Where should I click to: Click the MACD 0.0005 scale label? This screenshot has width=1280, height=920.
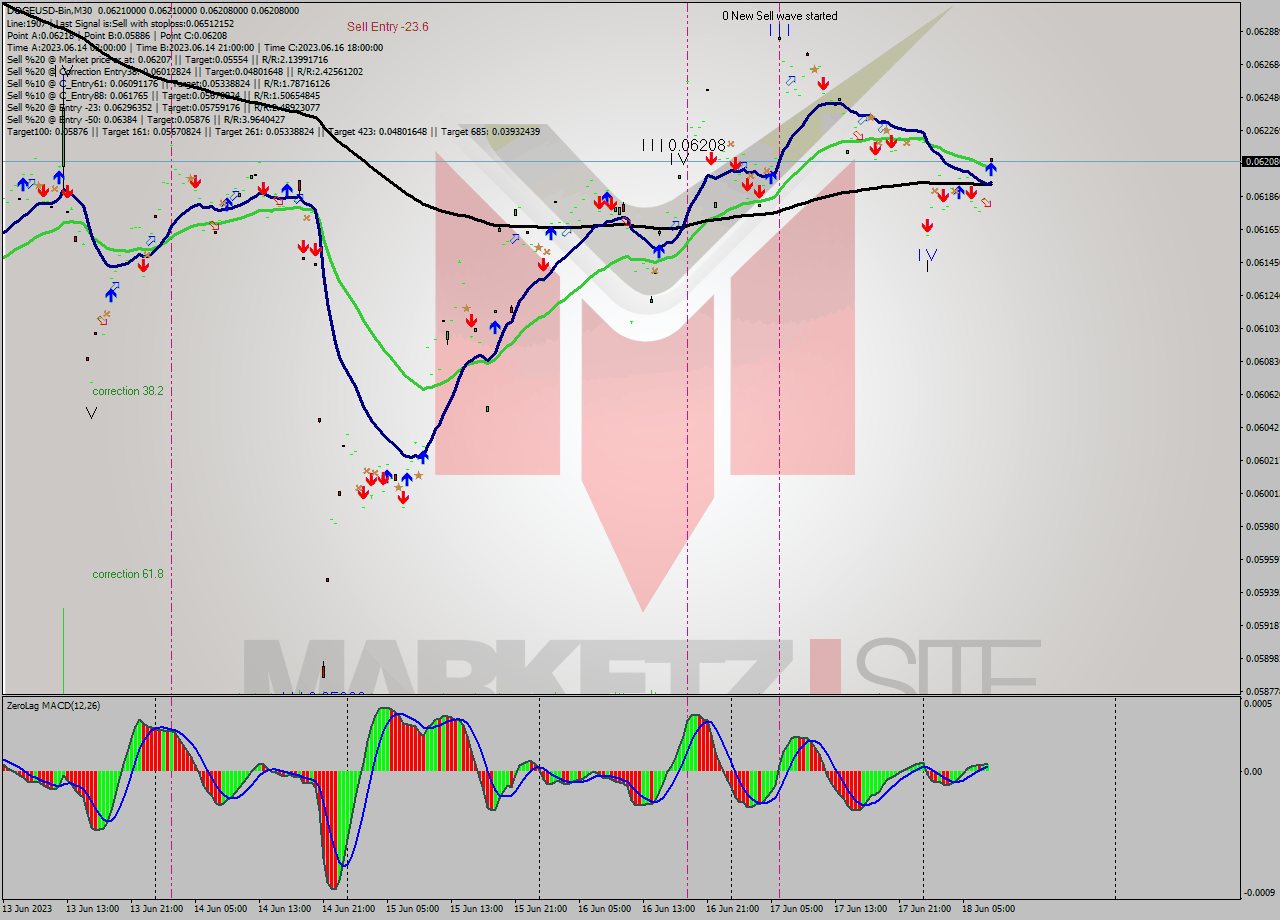(x=1258, y=704)
